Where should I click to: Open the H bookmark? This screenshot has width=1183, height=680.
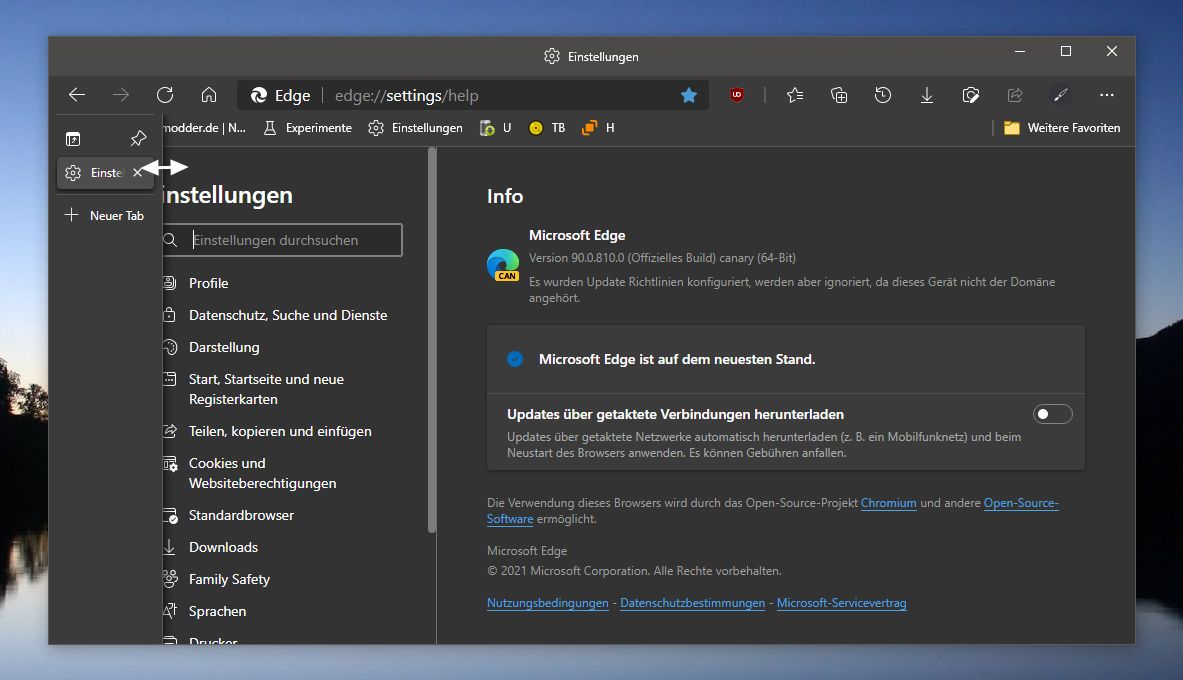(x=598, y=128)
